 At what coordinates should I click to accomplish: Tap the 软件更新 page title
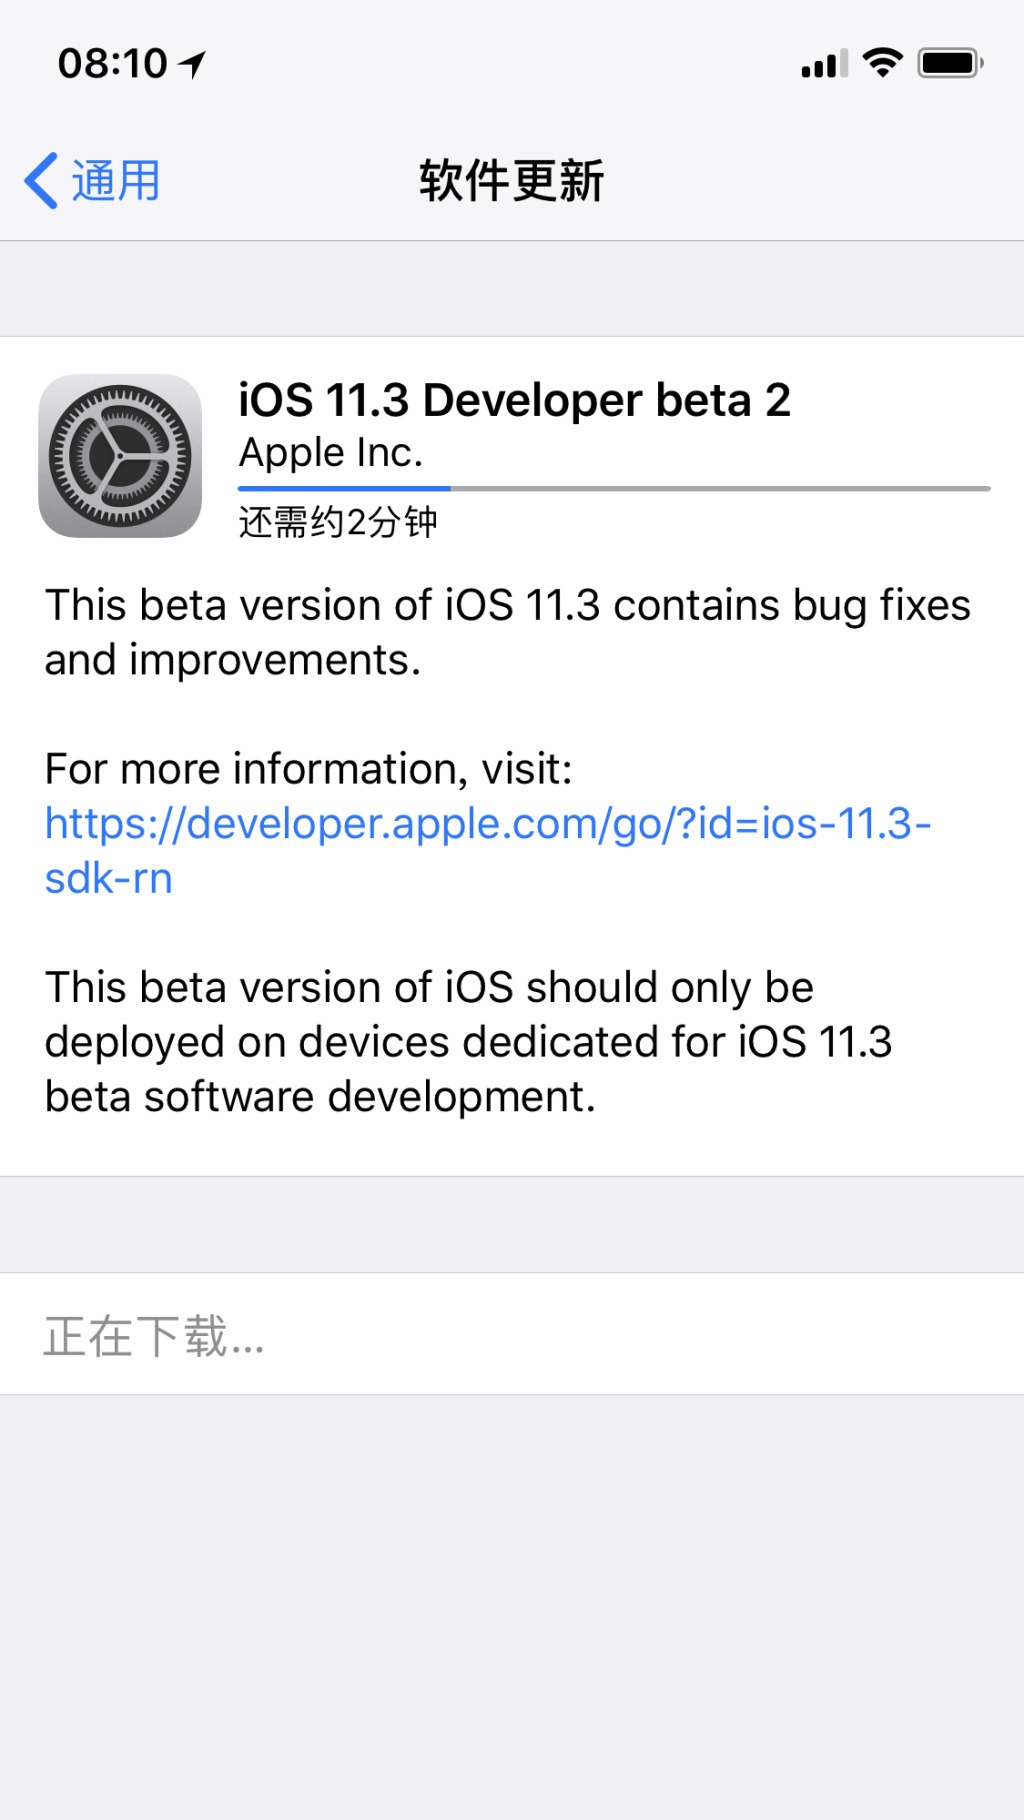click(x=511, y=181)
